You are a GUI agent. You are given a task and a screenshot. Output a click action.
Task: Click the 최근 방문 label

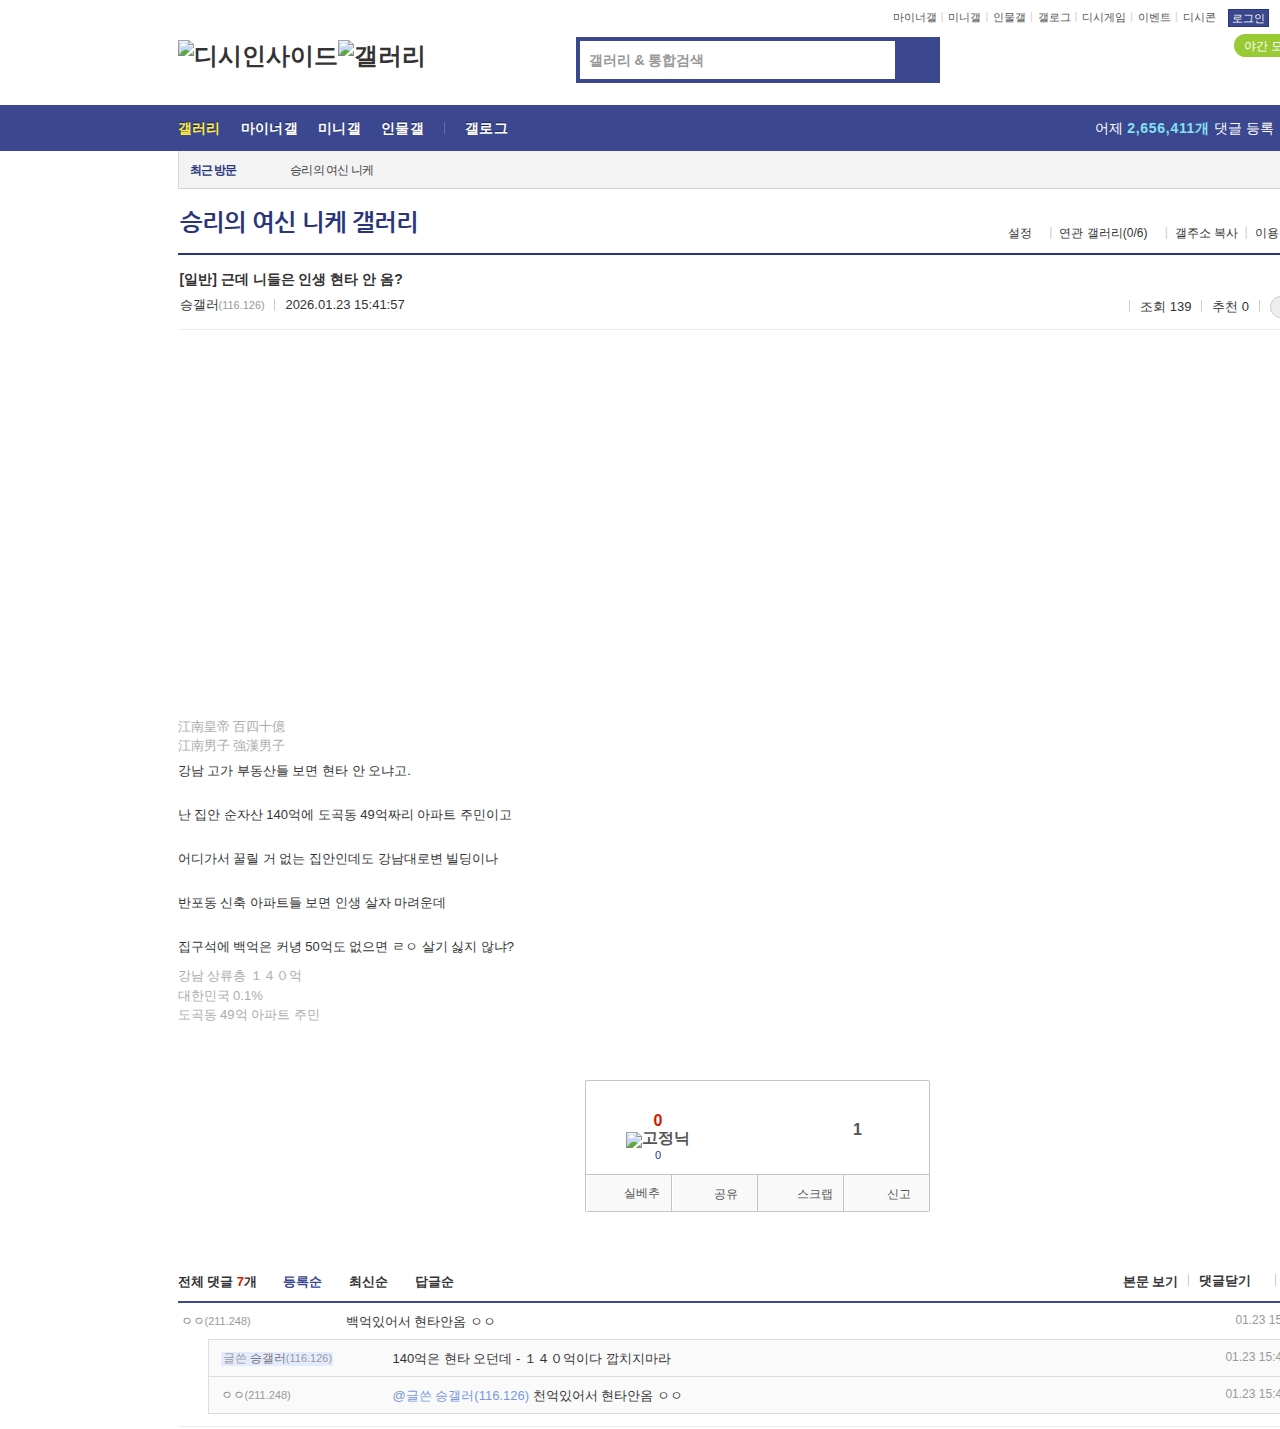coord(213,170)
